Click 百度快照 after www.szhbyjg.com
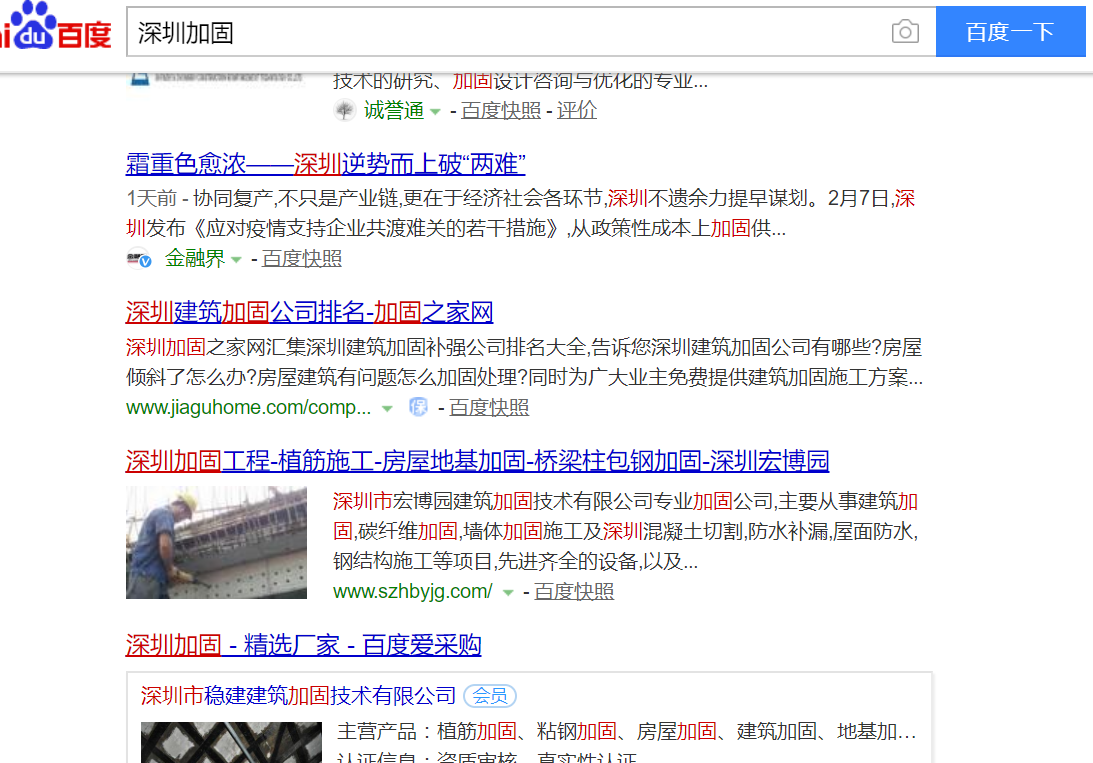Screen dimensions: 1093x763 click(574, 591)
